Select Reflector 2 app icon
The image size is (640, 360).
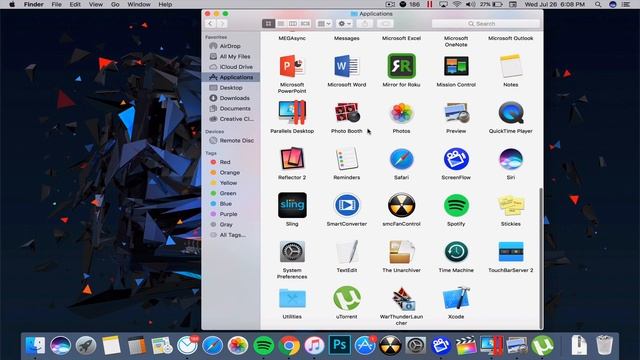click(292, 159)
